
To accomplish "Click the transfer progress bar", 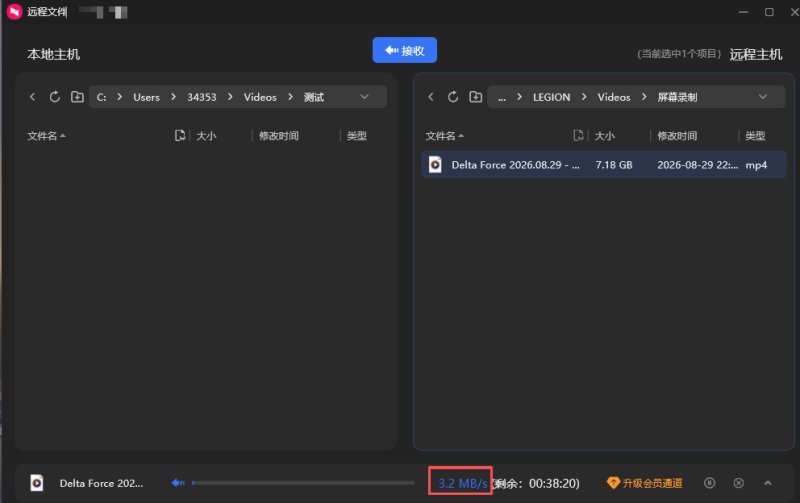I will point(303,483).
